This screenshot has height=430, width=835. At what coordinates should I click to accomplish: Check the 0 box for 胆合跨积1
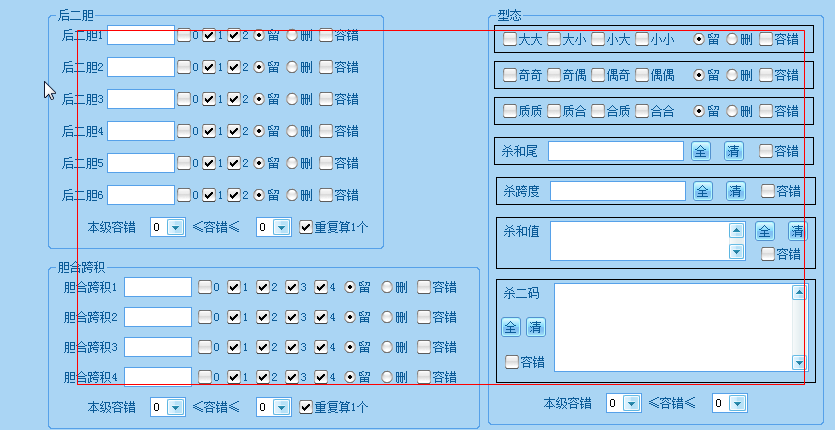pos(205,288)
